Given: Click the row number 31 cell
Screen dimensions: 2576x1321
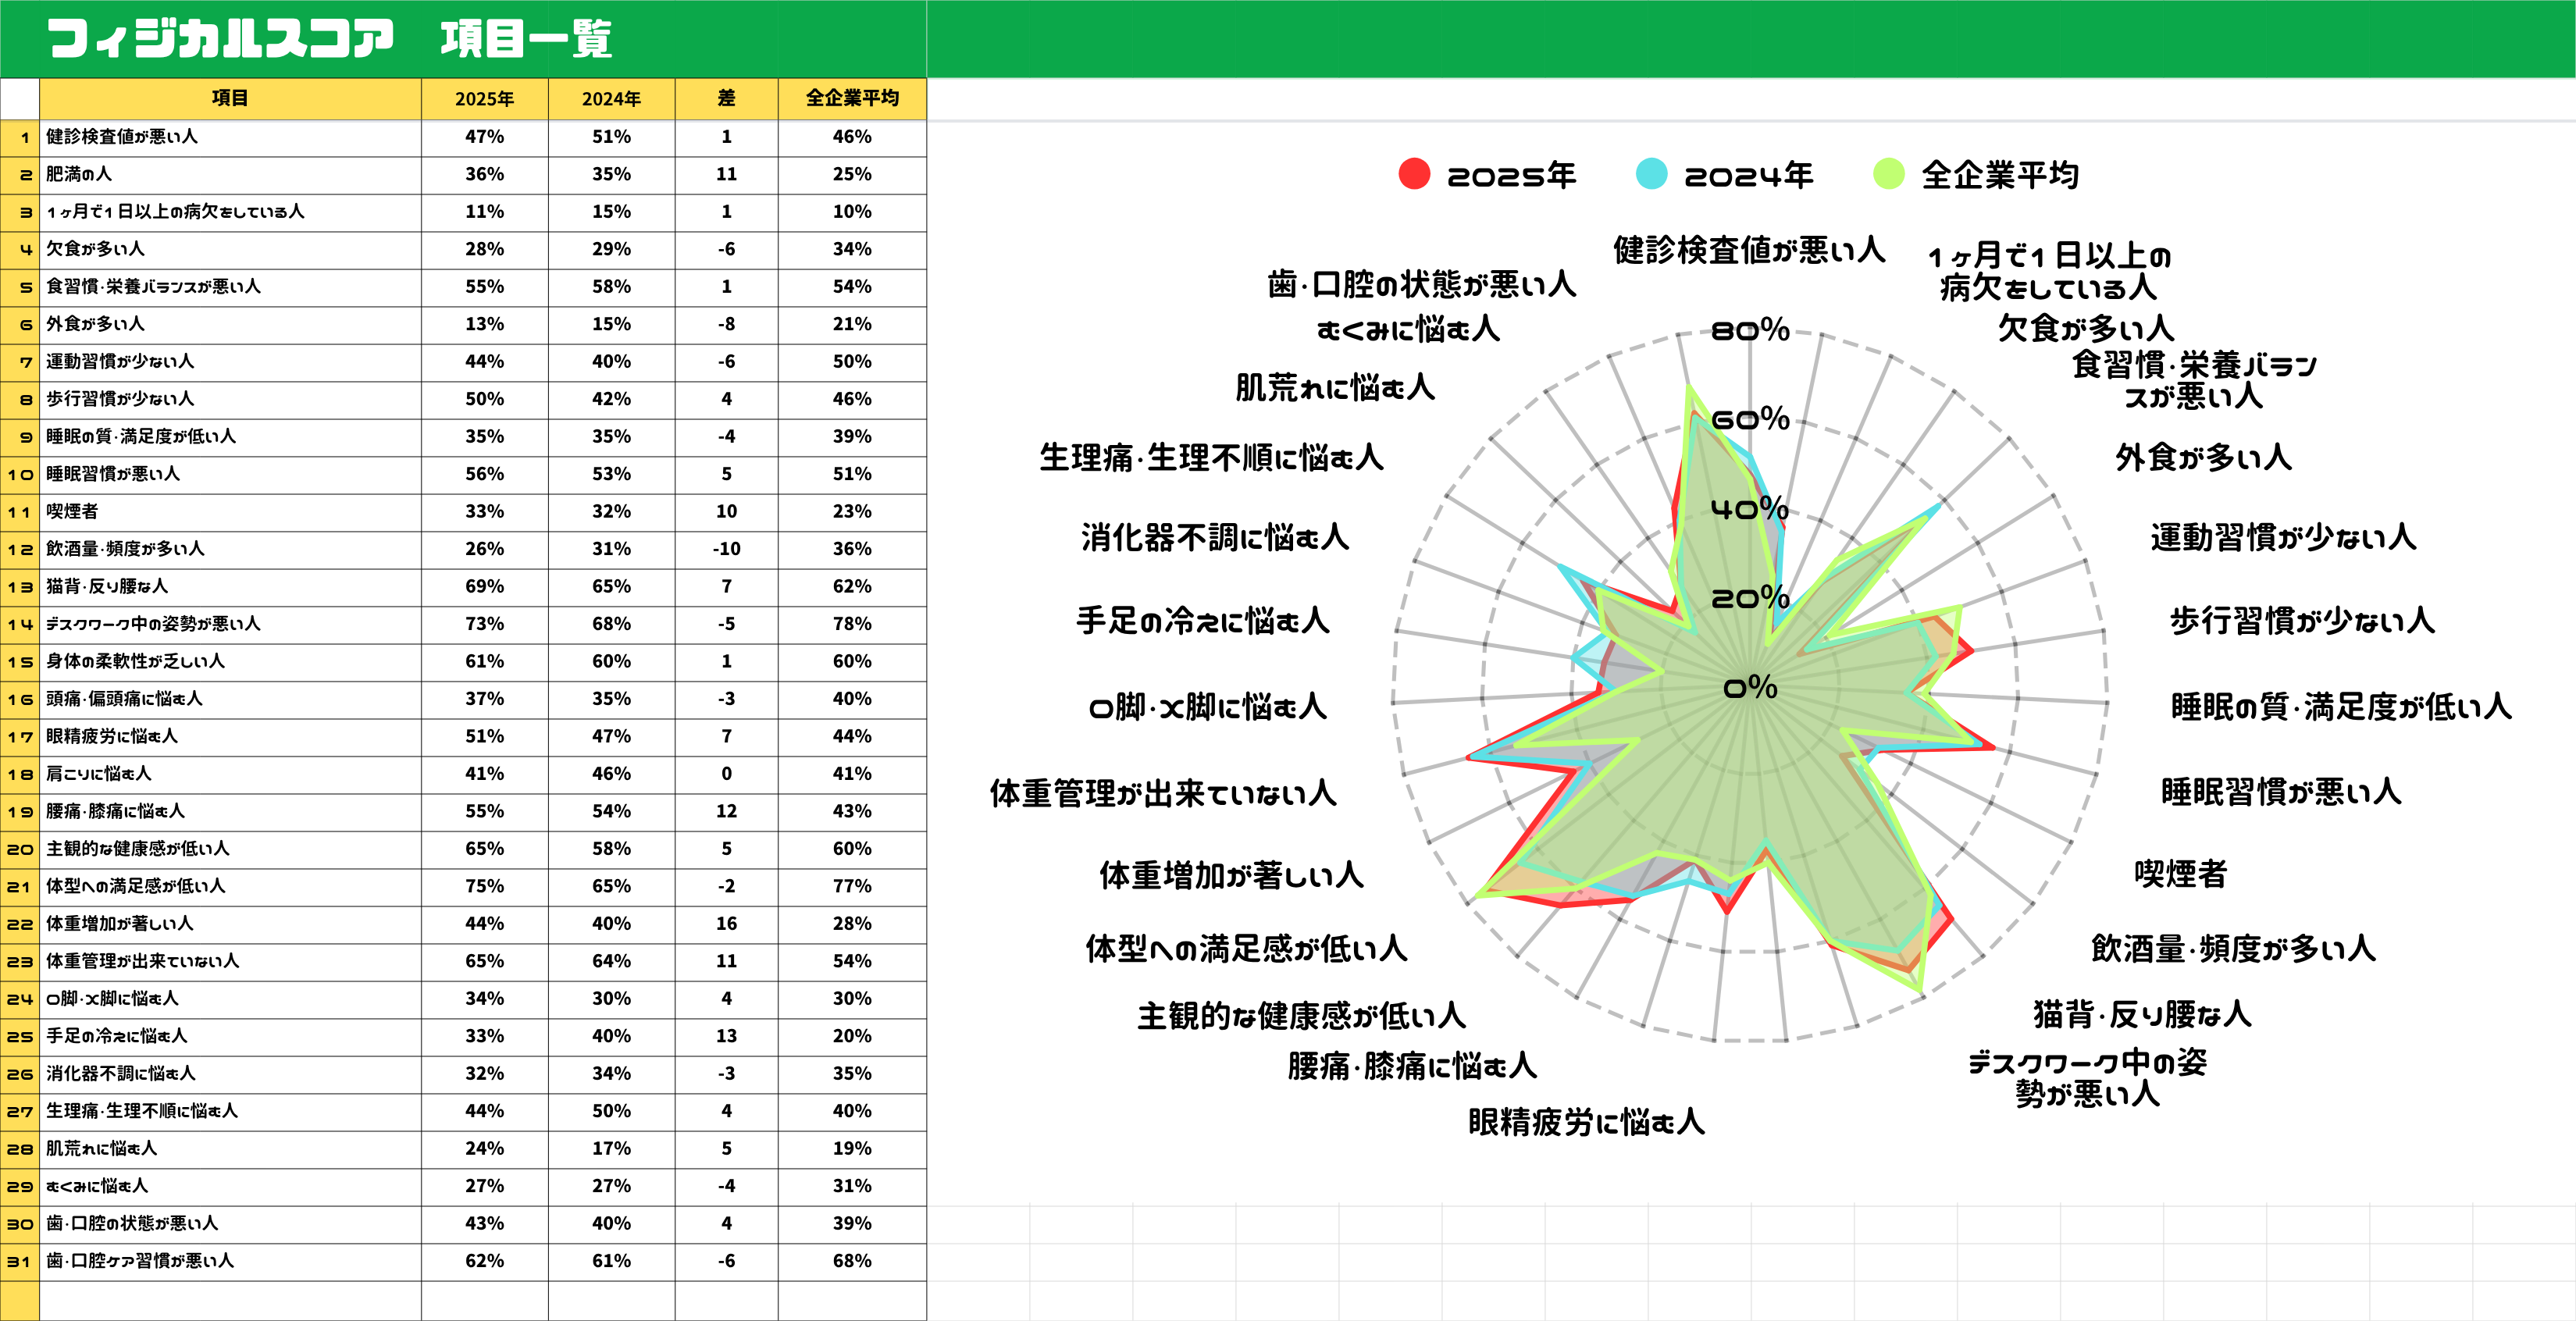Looking at the screenshot, I should (x=20, y=1262).
